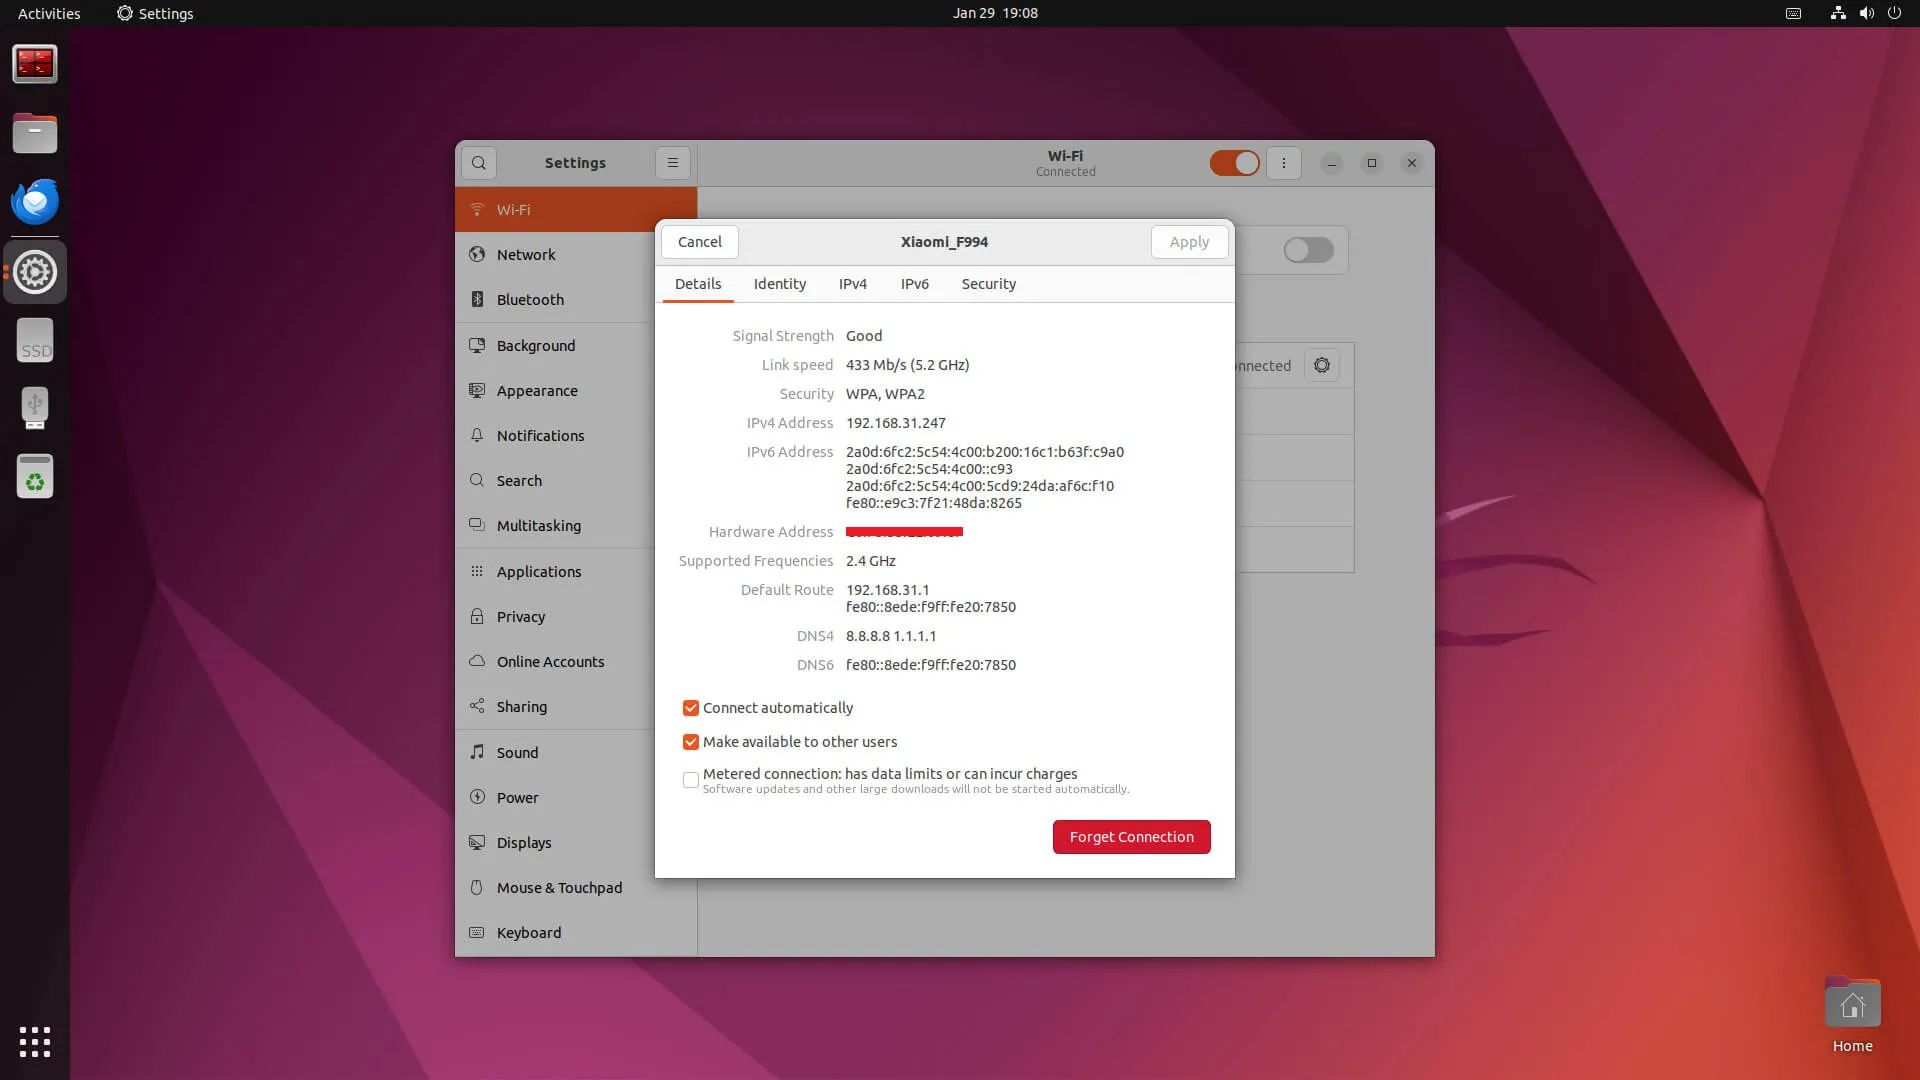Click the network gear settings icon
1920x1080 pixels.
click(1322, 366)
